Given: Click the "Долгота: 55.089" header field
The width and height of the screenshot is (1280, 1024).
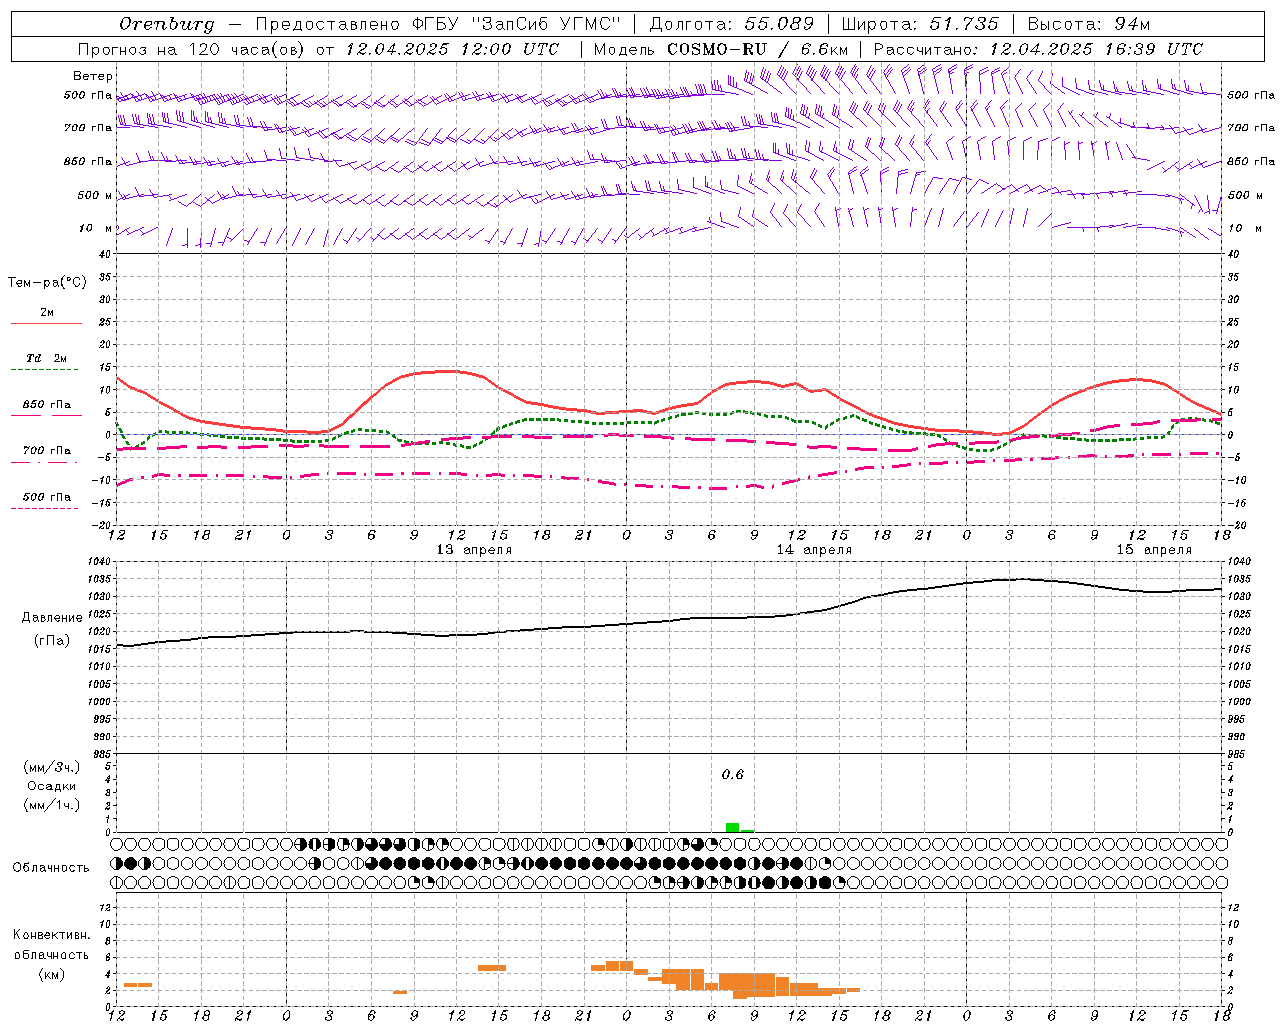Looking at the screenshot, I should (732, 24).
